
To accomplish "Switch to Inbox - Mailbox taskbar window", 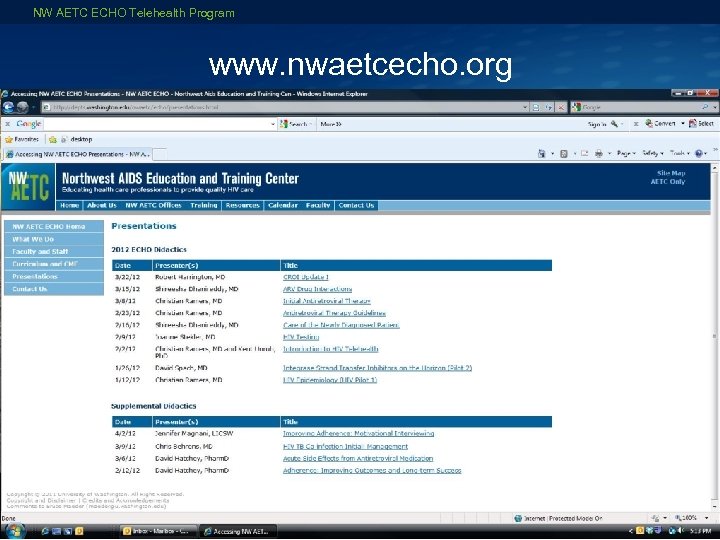I will pos(158,531).
